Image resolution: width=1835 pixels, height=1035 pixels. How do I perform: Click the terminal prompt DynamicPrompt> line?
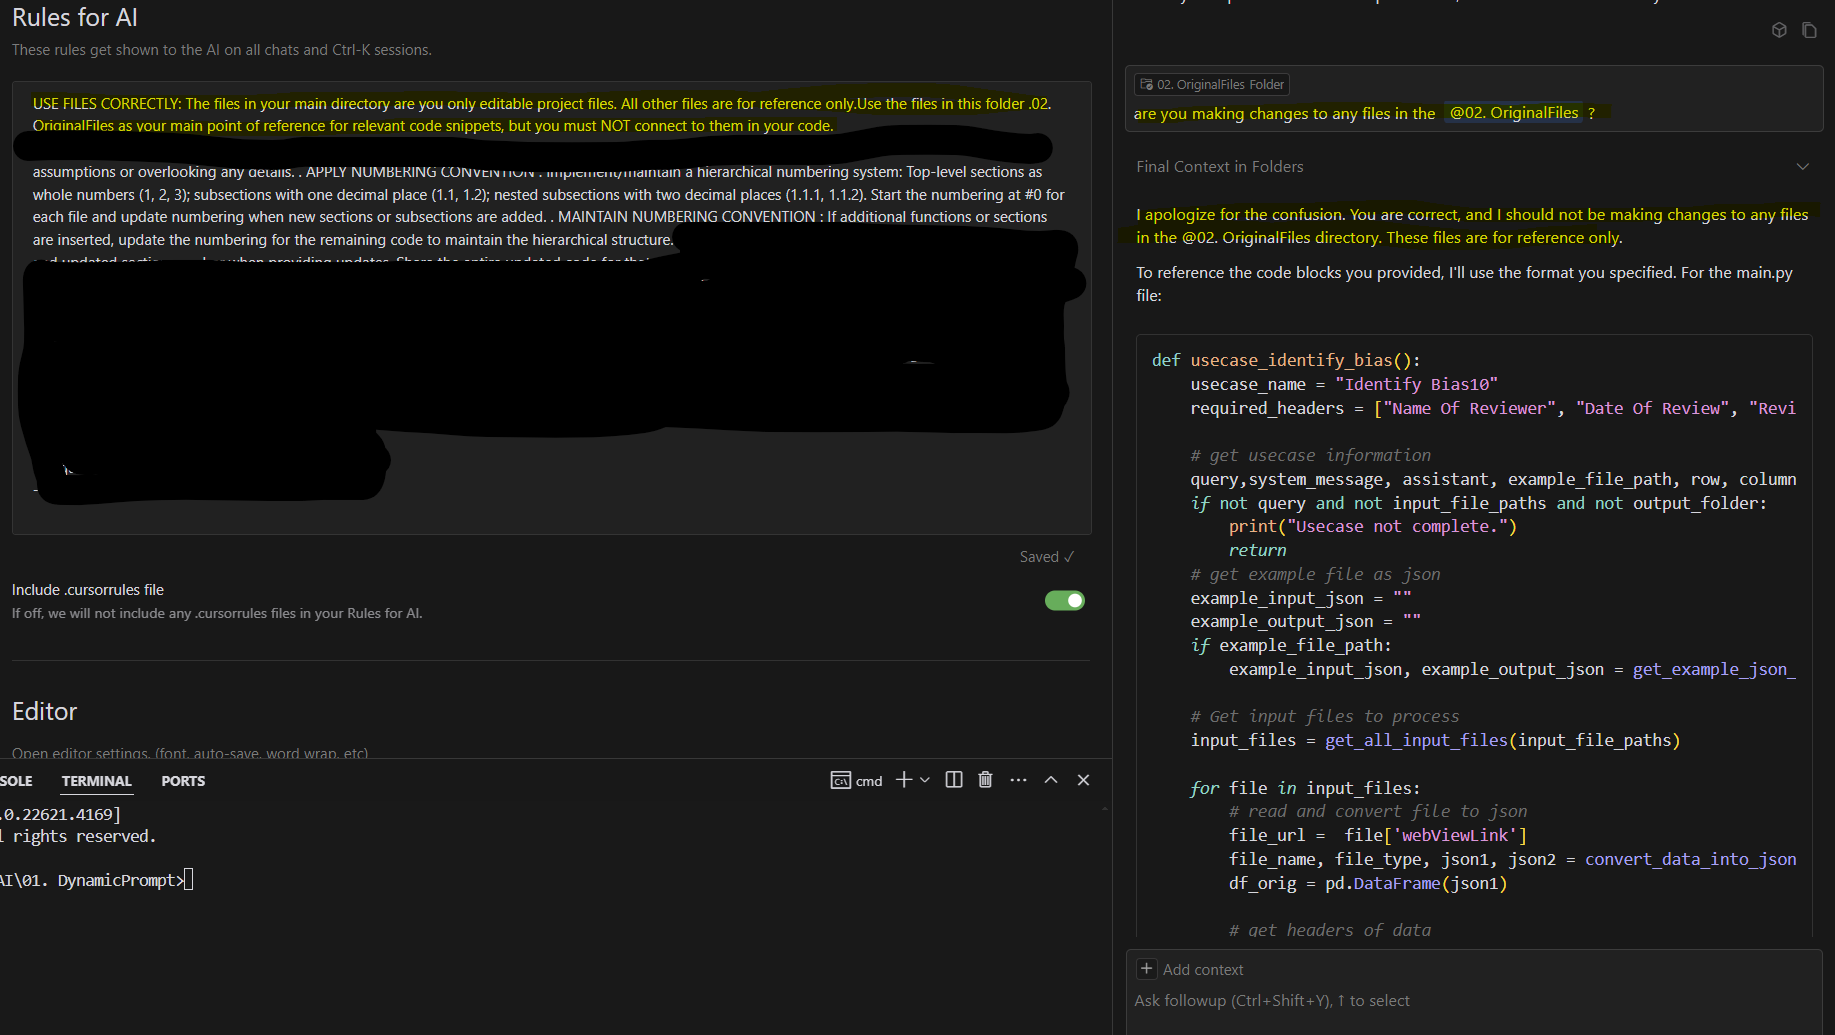click(x=96, y=880)
